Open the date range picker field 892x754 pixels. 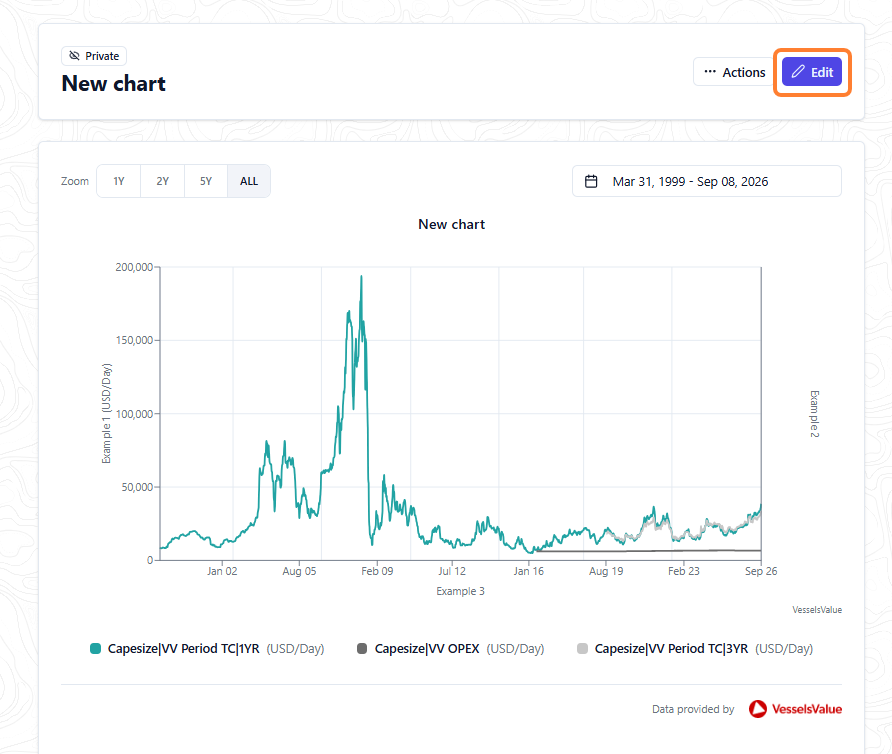[x=707, y=182]
